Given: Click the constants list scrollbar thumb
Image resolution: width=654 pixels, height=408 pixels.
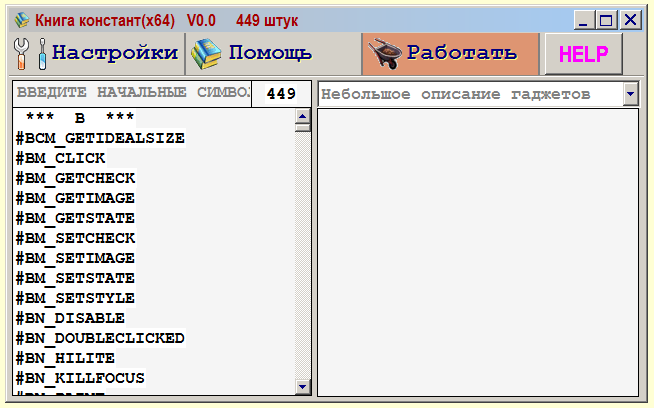Looking at the screenshot, I should point(303,127).
